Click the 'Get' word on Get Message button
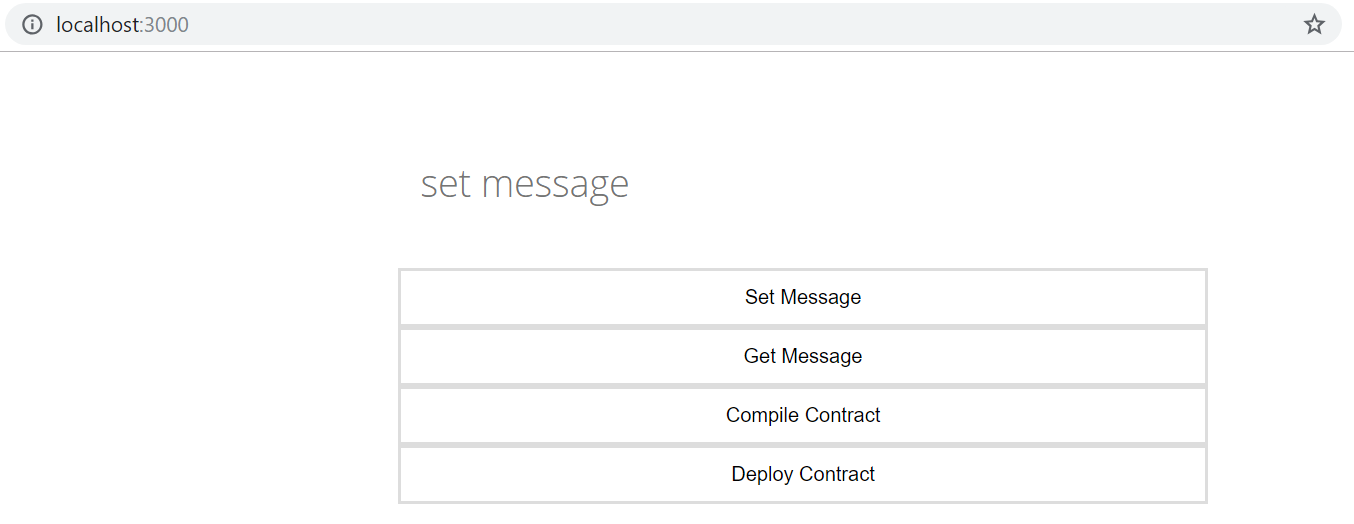The height and width of the screenshot is (524, 1354). point(759,356)
